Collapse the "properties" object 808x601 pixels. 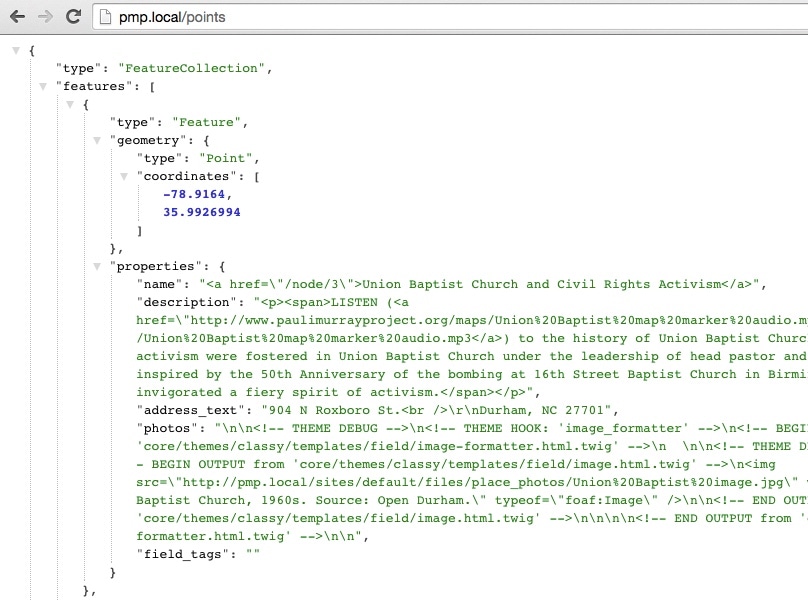tap(97, 266)
